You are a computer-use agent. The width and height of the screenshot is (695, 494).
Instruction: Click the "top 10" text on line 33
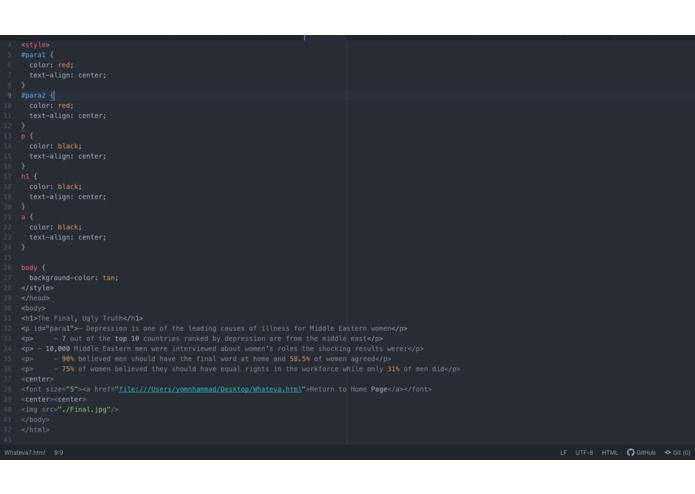coord(127,338)
